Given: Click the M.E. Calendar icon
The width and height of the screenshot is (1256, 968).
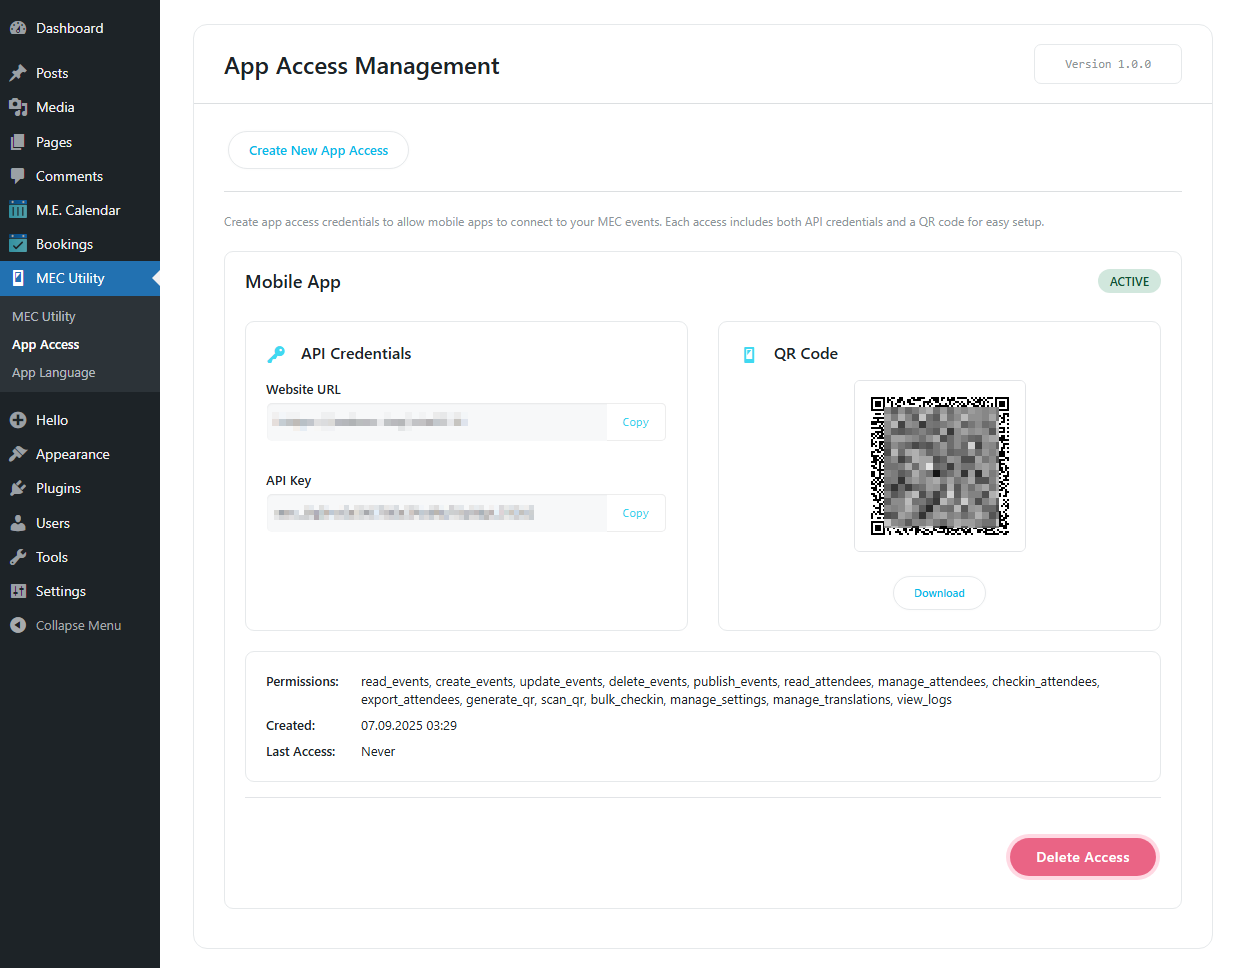Looking at the screenshot, I should click(18, 210).
